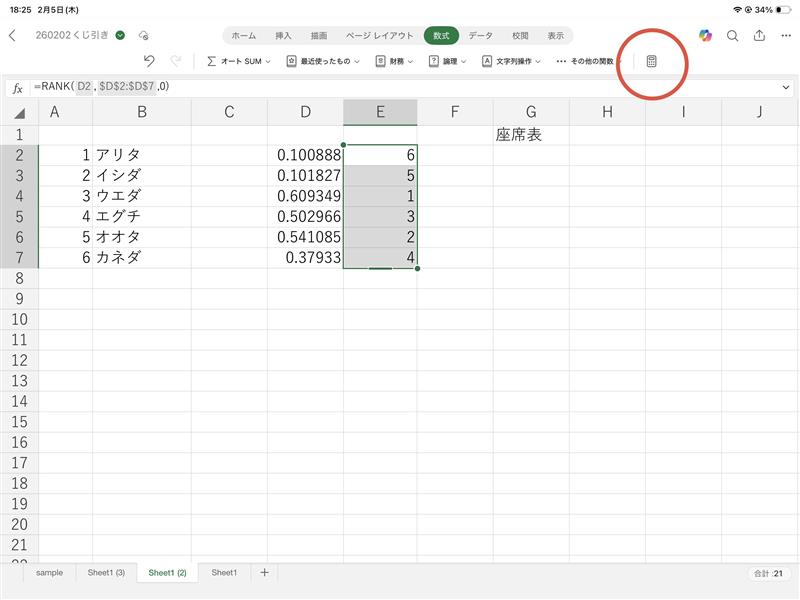The image size is (800, 600).
Task: Expand the 文字列操作 functions dropdown
Action: pos(511,61)
